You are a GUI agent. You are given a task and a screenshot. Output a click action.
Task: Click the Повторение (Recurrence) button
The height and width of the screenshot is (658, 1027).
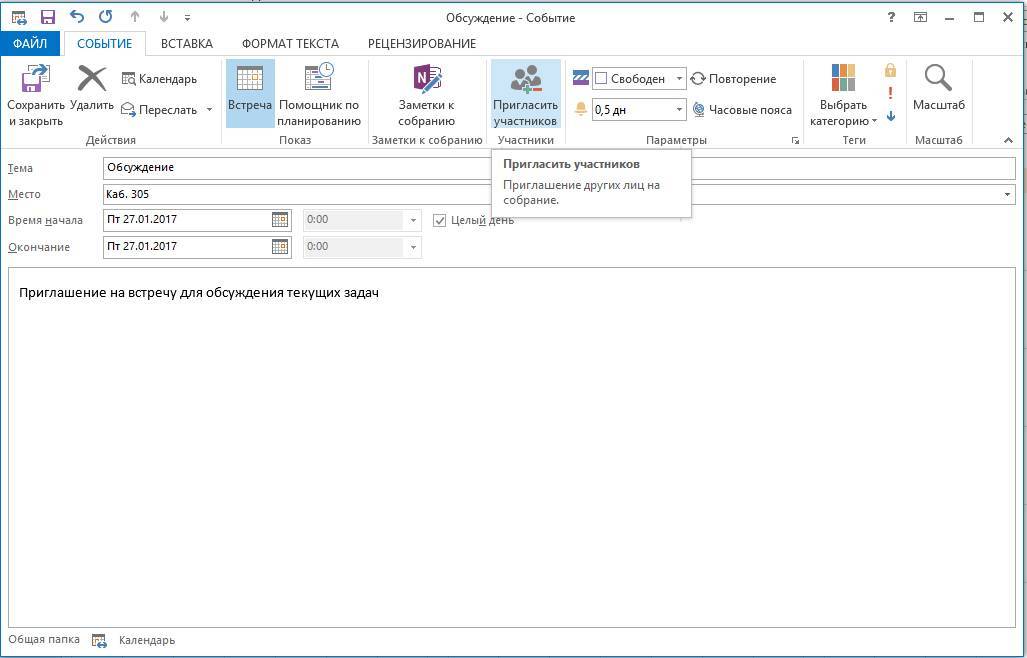pos(733,79)
